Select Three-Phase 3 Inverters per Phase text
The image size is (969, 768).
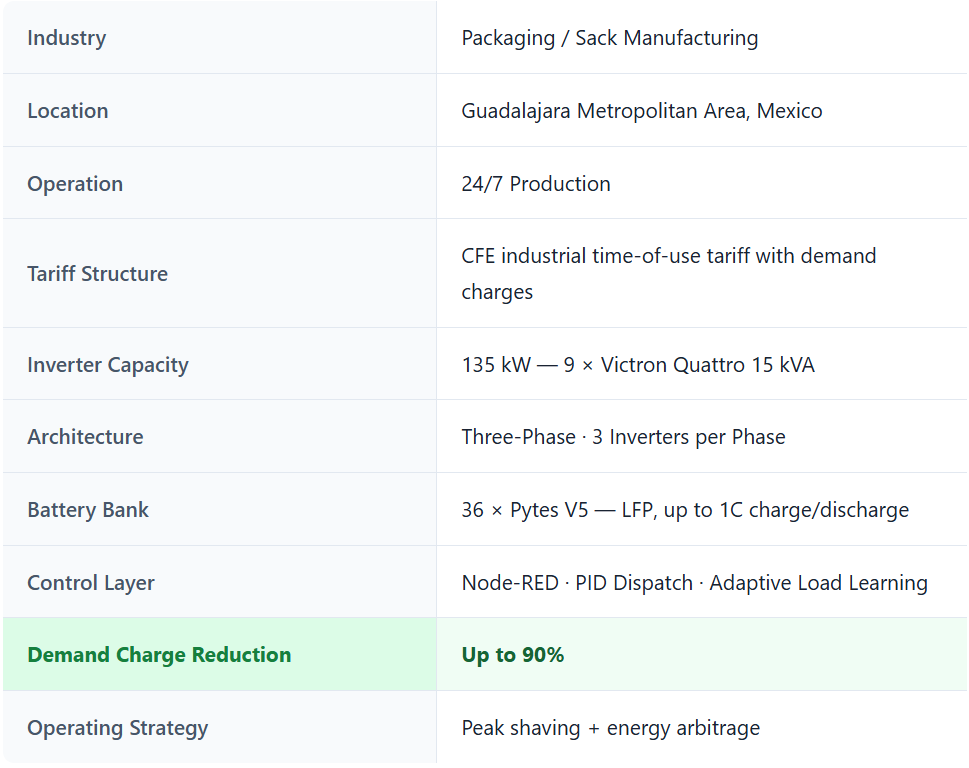click(x=623, y=437)
